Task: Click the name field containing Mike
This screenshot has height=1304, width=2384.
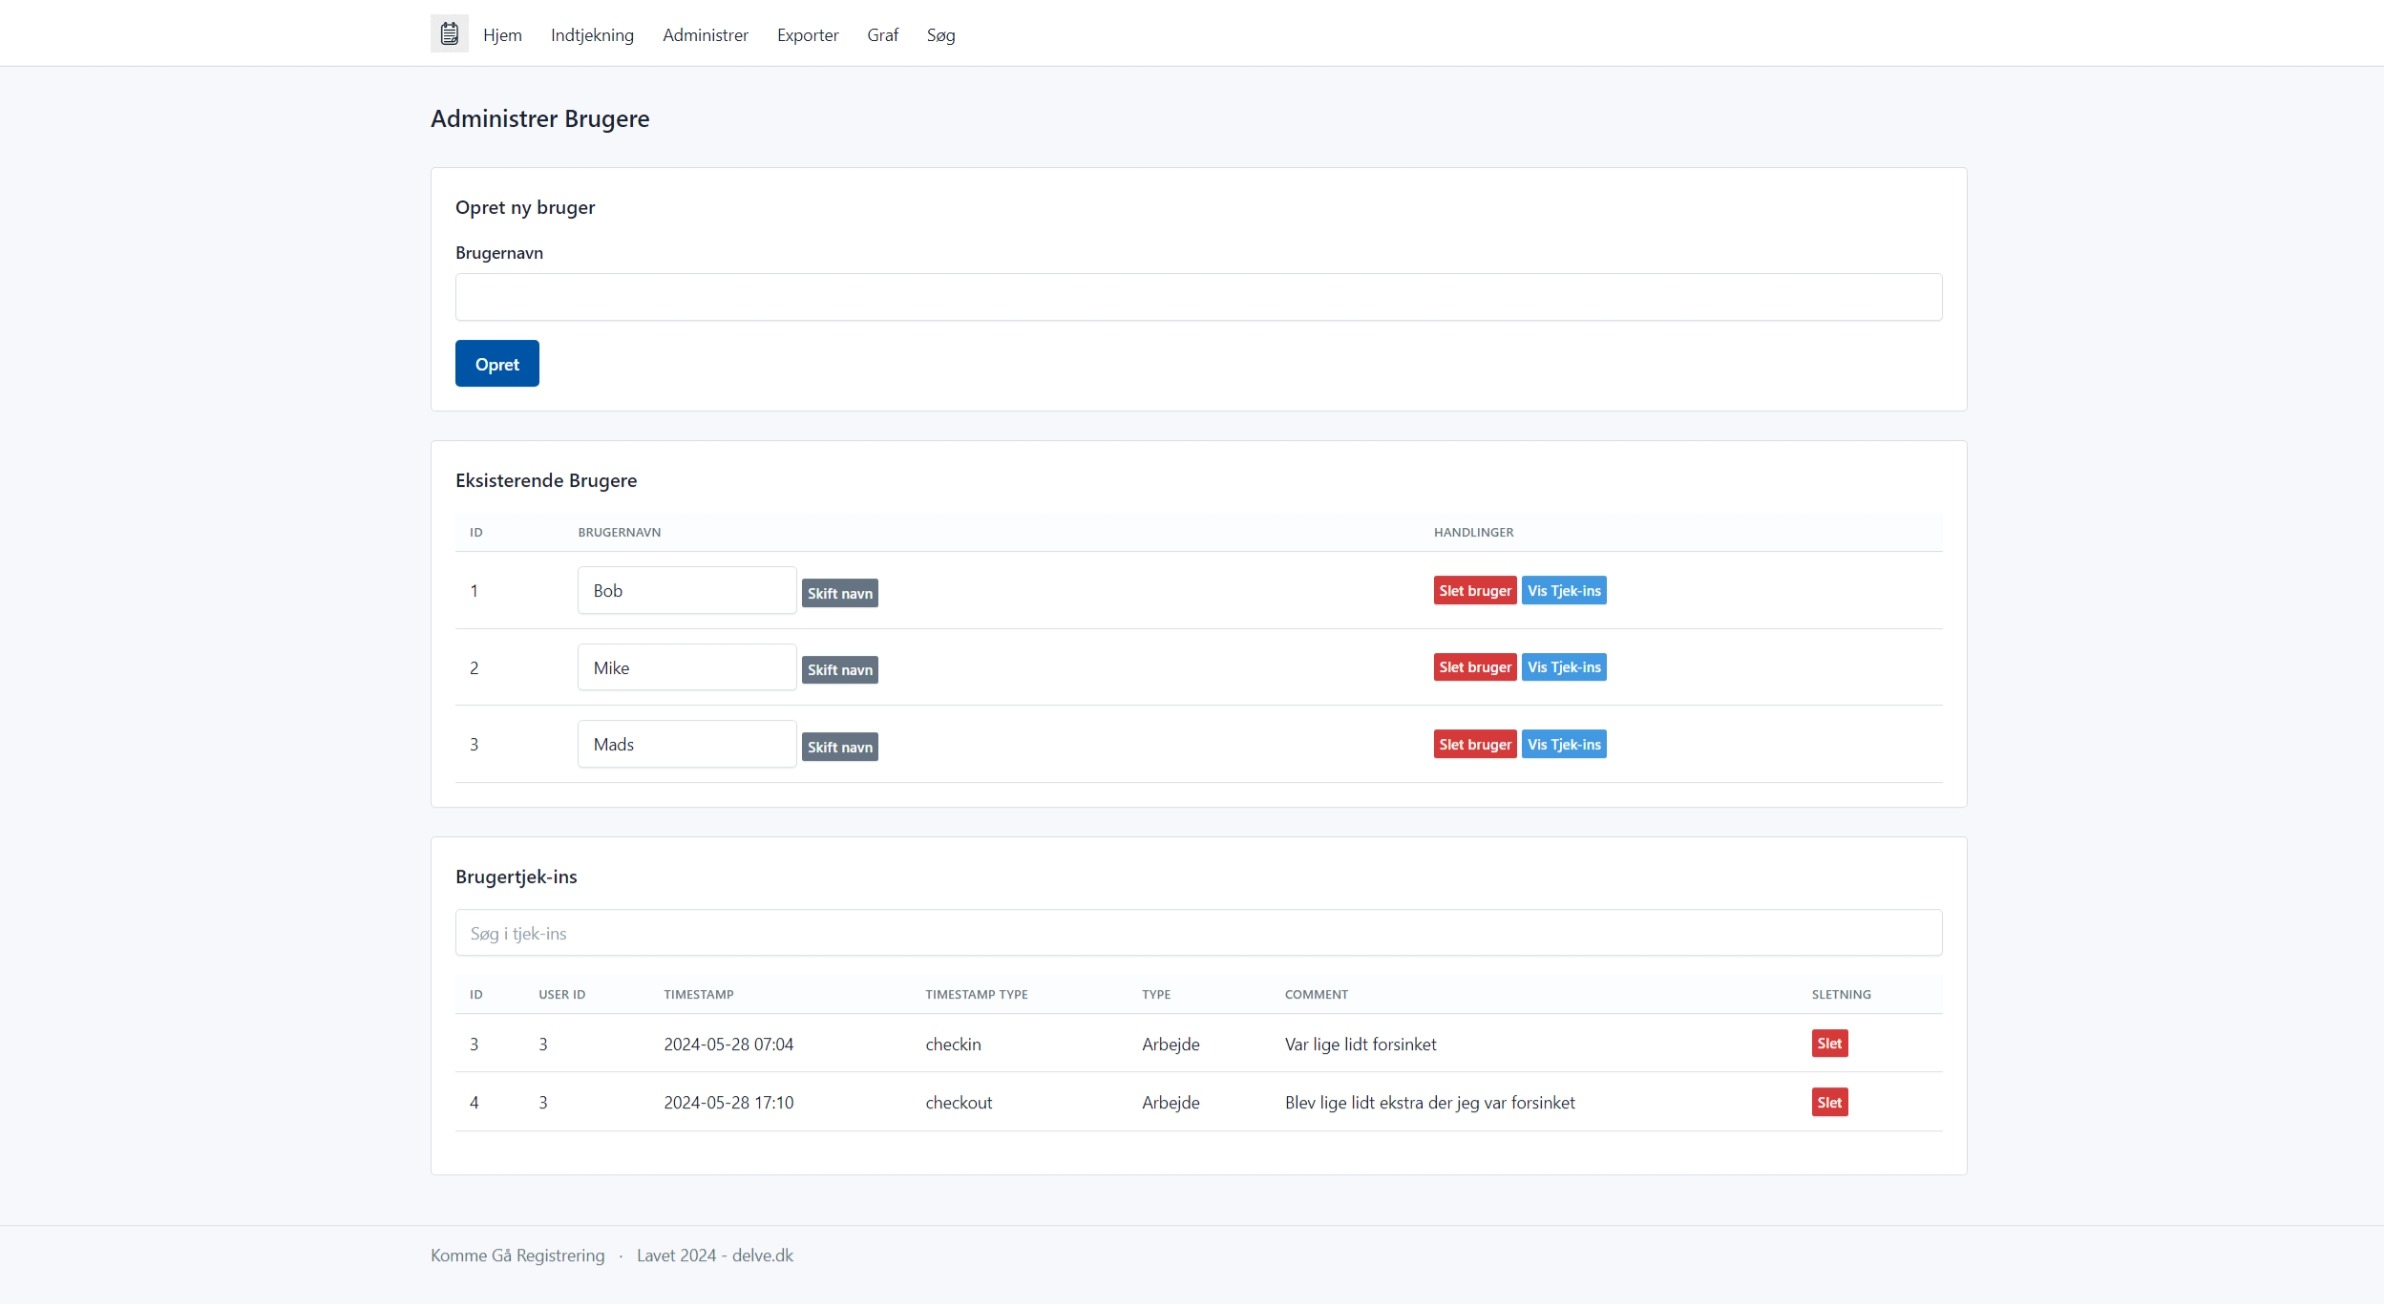Action: (687, 667)
